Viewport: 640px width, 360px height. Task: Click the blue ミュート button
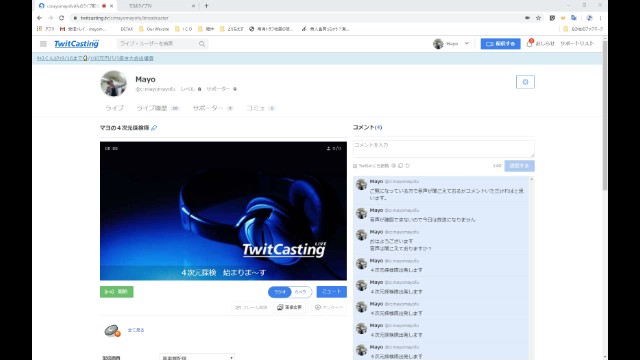pyautogui.click(x=331, y=292)
